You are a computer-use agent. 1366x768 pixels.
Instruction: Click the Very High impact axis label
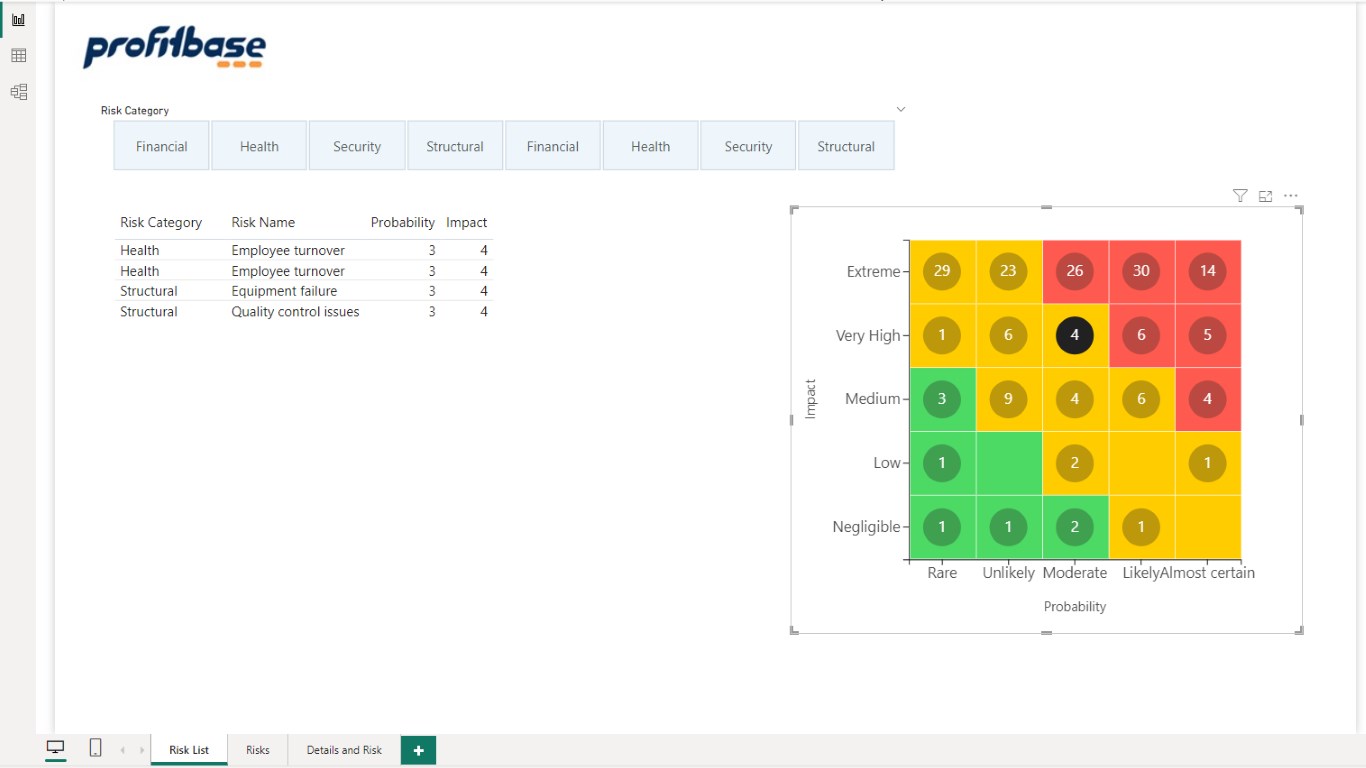pos(868,336)
